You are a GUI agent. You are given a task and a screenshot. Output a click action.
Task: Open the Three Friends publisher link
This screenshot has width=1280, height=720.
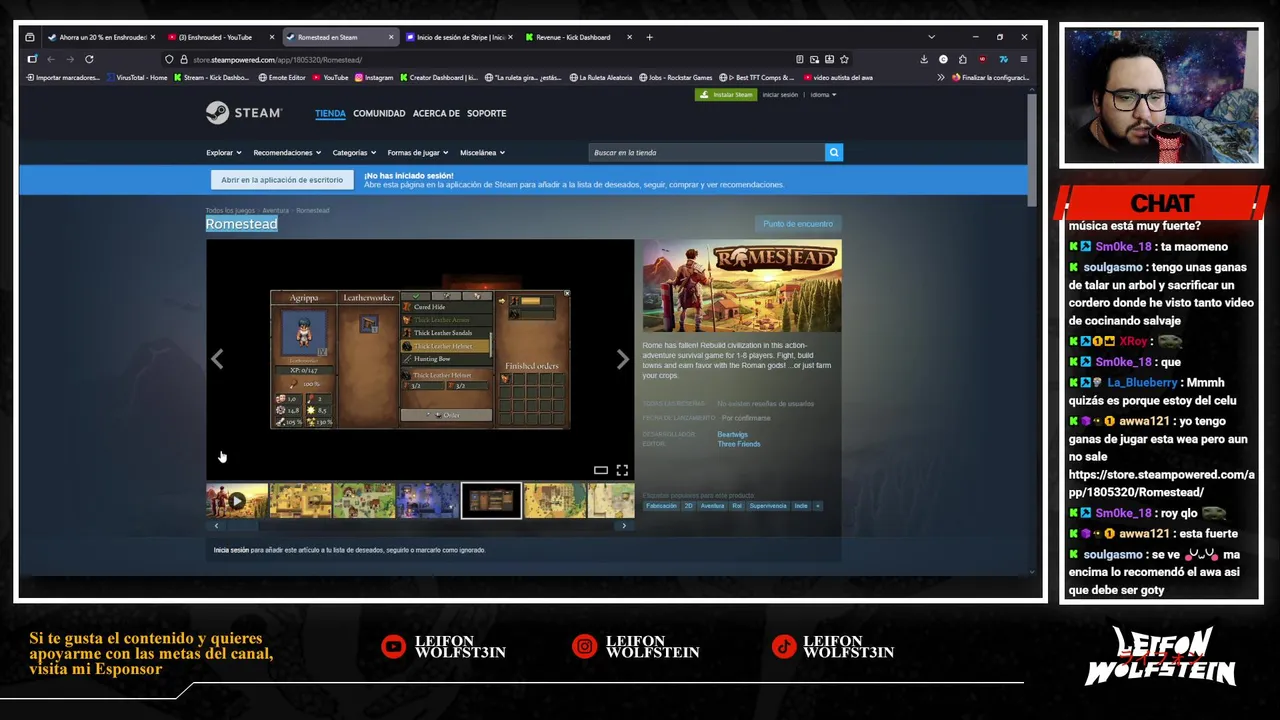pos(739,444)
